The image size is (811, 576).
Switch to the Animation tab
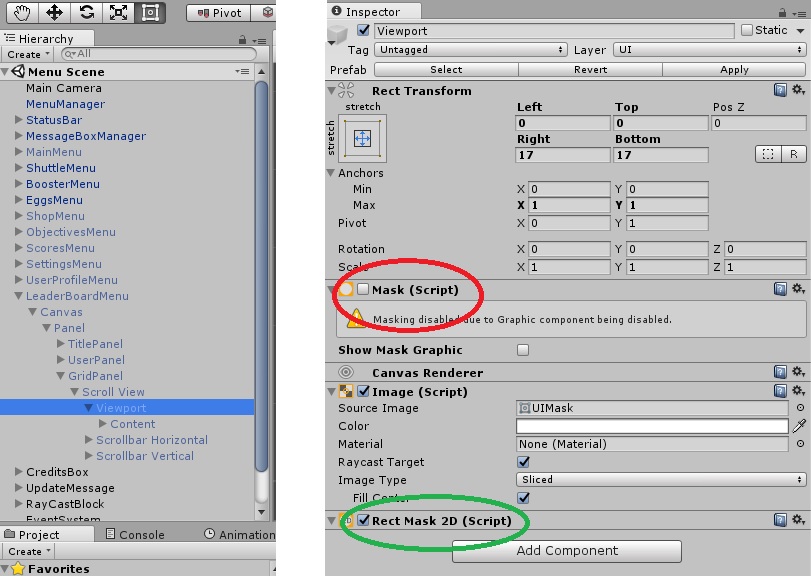[239, 534]
